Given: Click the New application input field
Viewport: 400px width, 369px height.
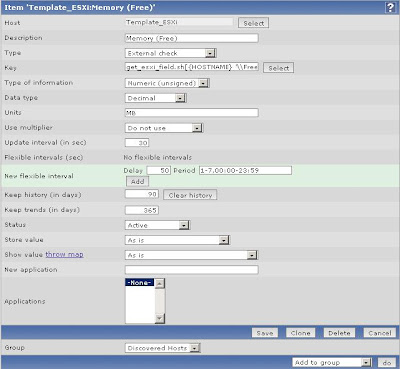Looking at the screenshot, I should tap(191, 270).
